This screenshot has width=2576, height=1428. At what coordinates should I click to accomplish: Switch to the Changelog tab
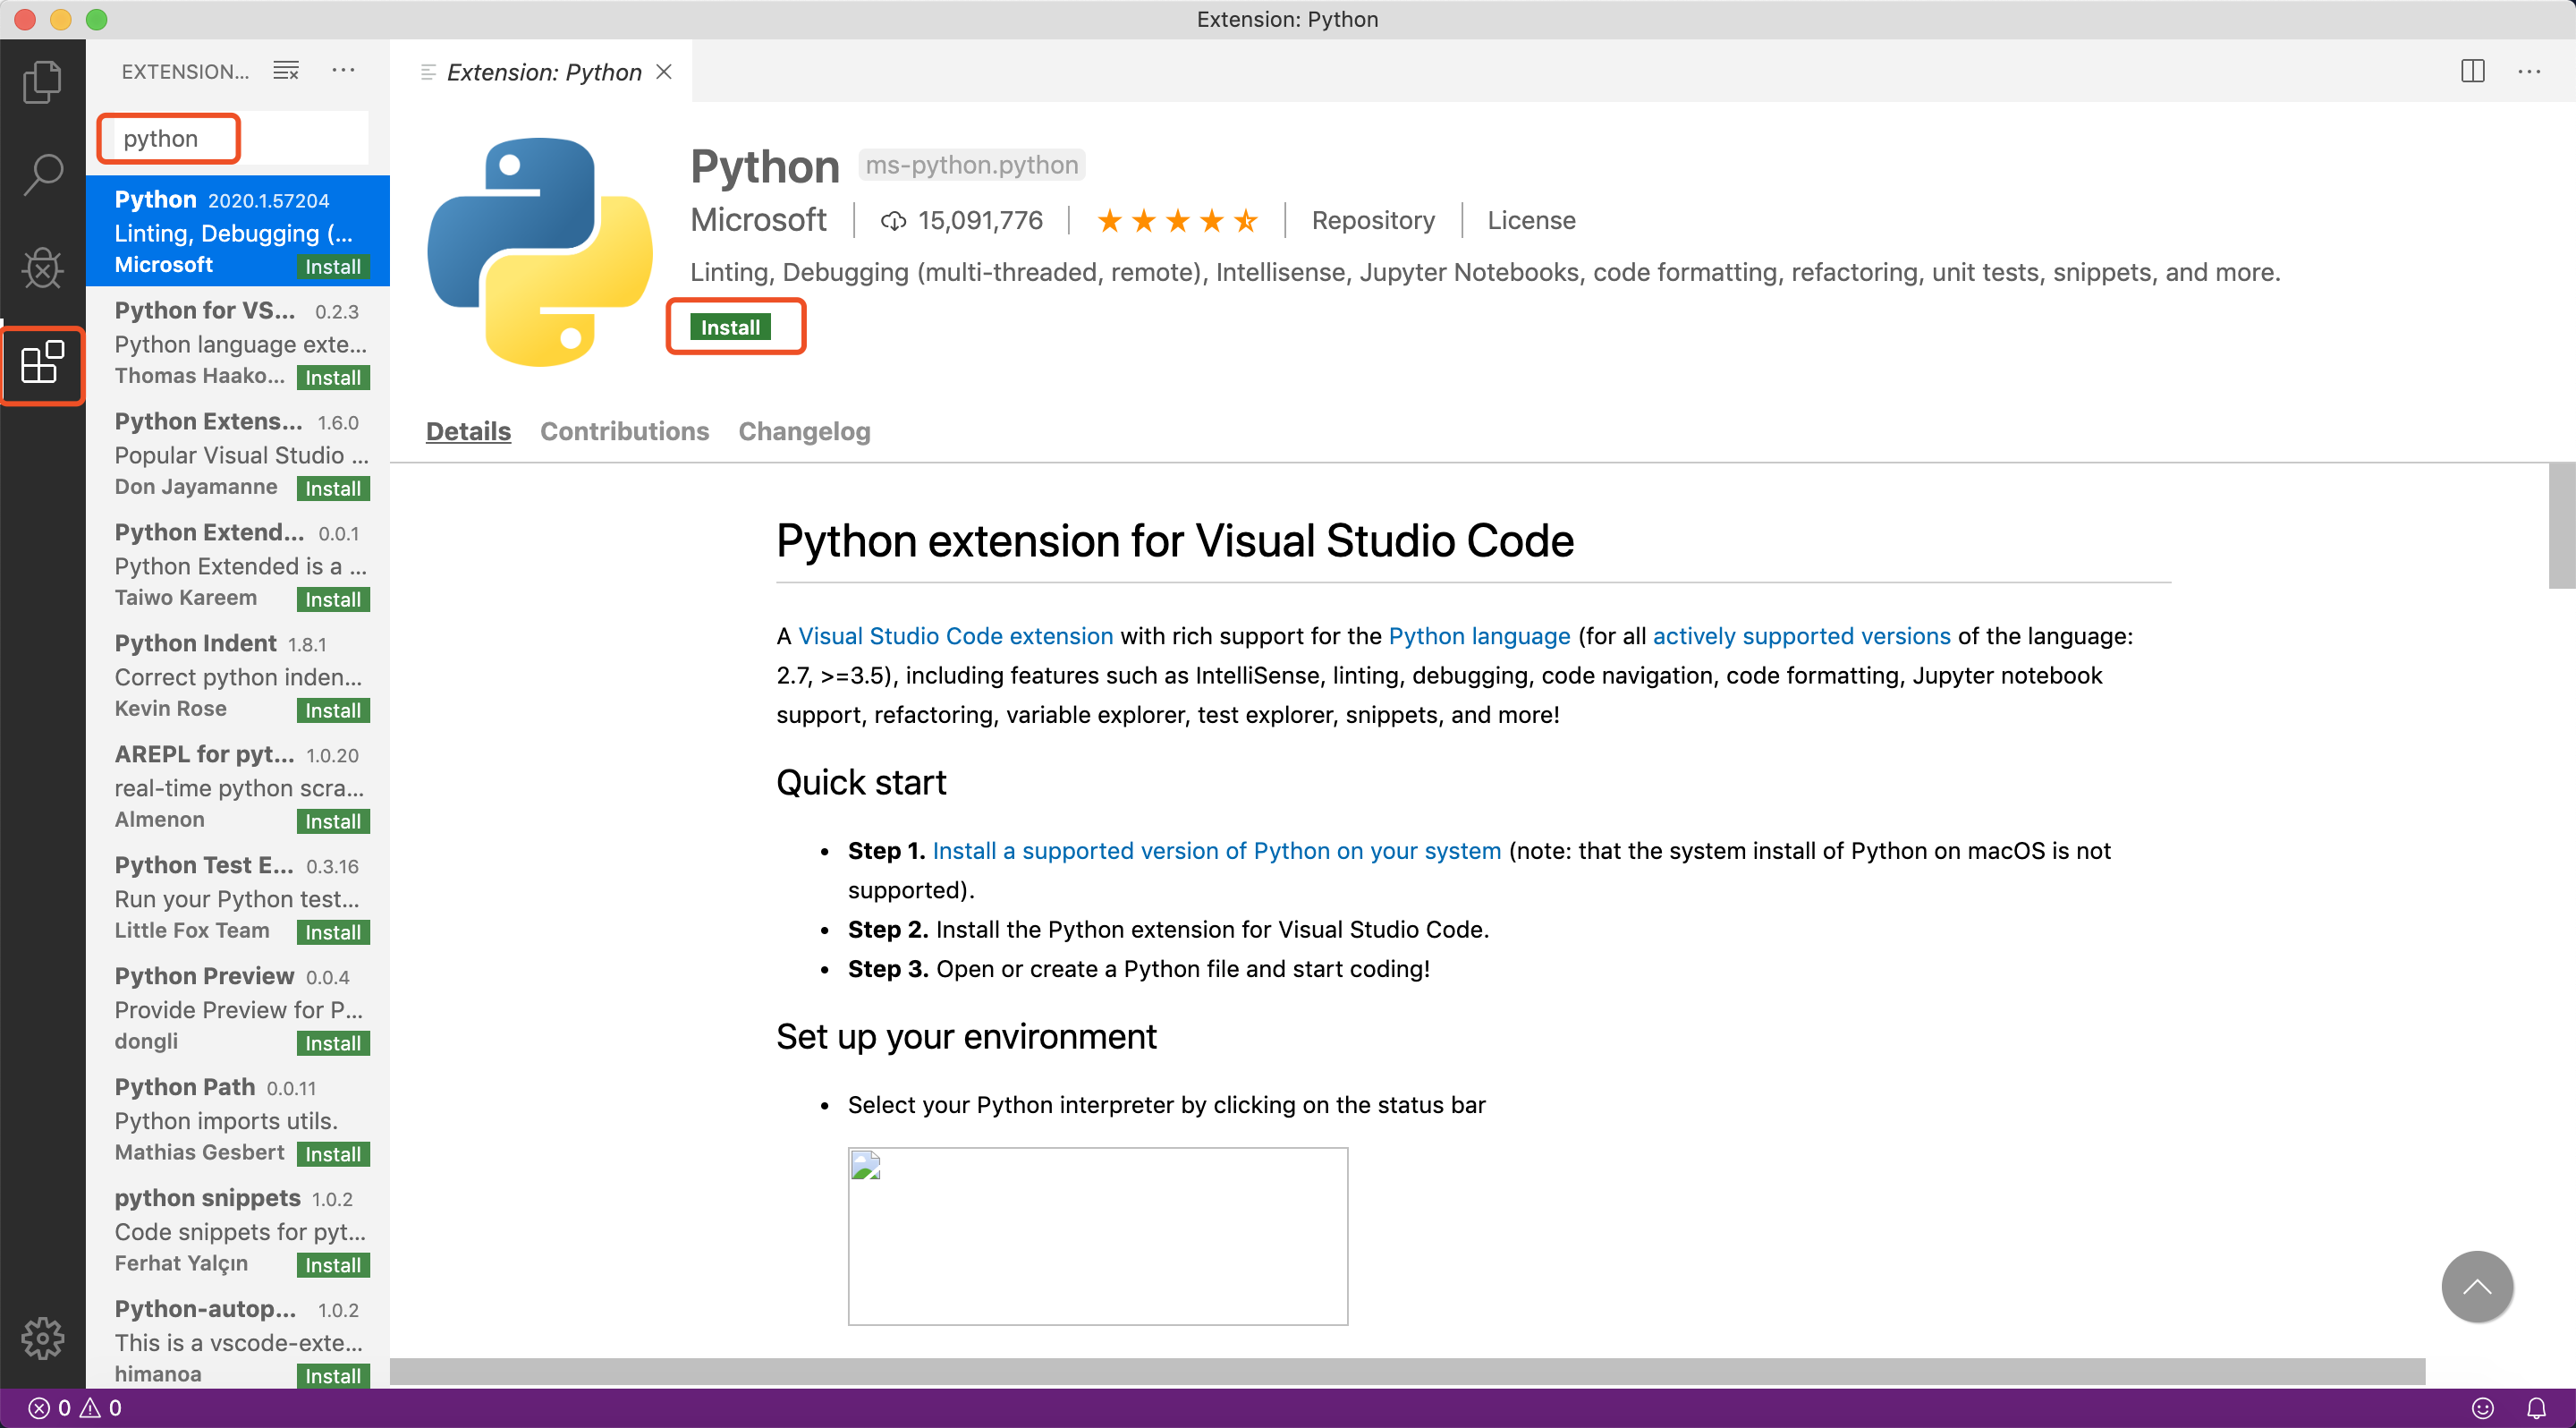point(804,431)
